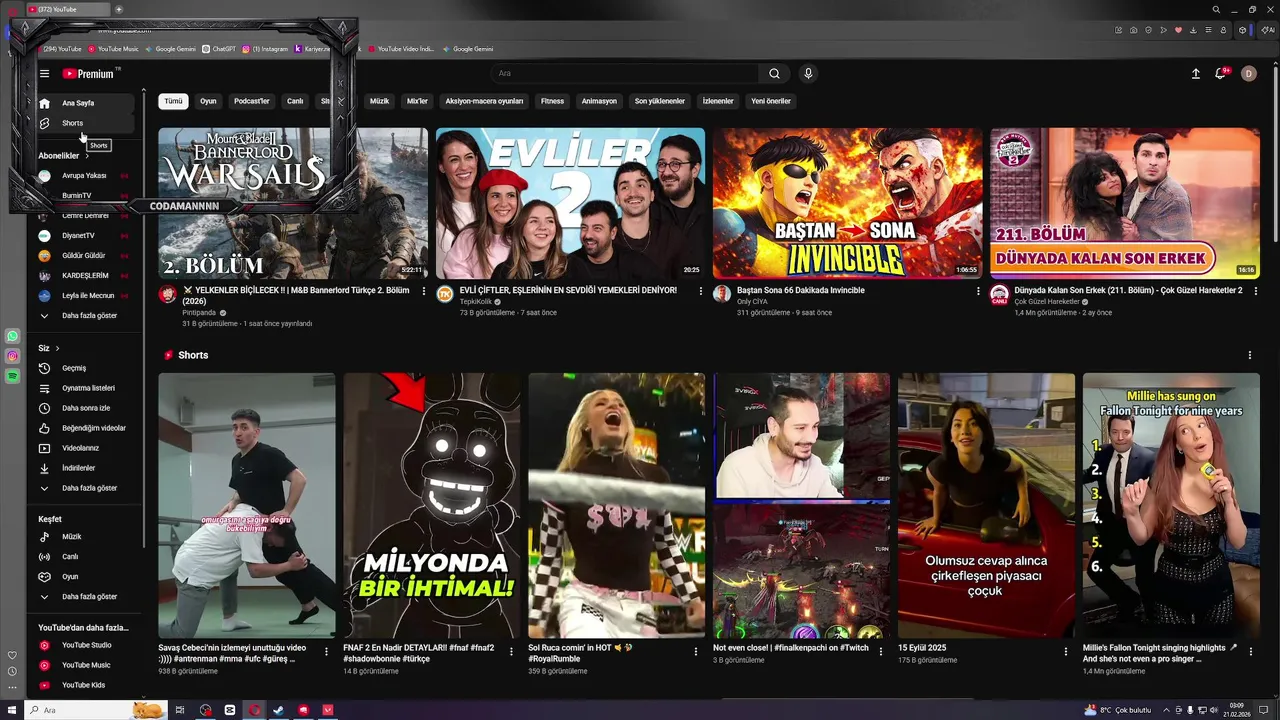Open the weather widget showing Çok bulutlu

1118,710
